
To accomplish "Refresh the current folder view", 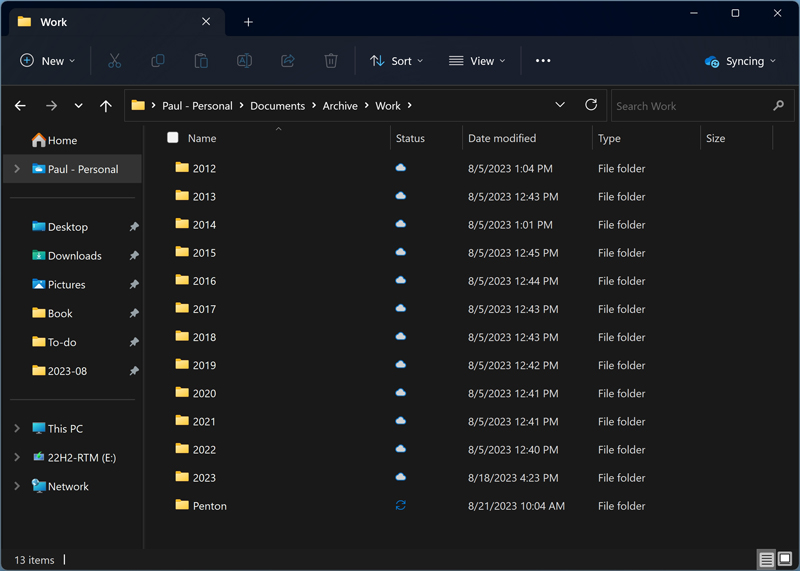I will [591, 105].
